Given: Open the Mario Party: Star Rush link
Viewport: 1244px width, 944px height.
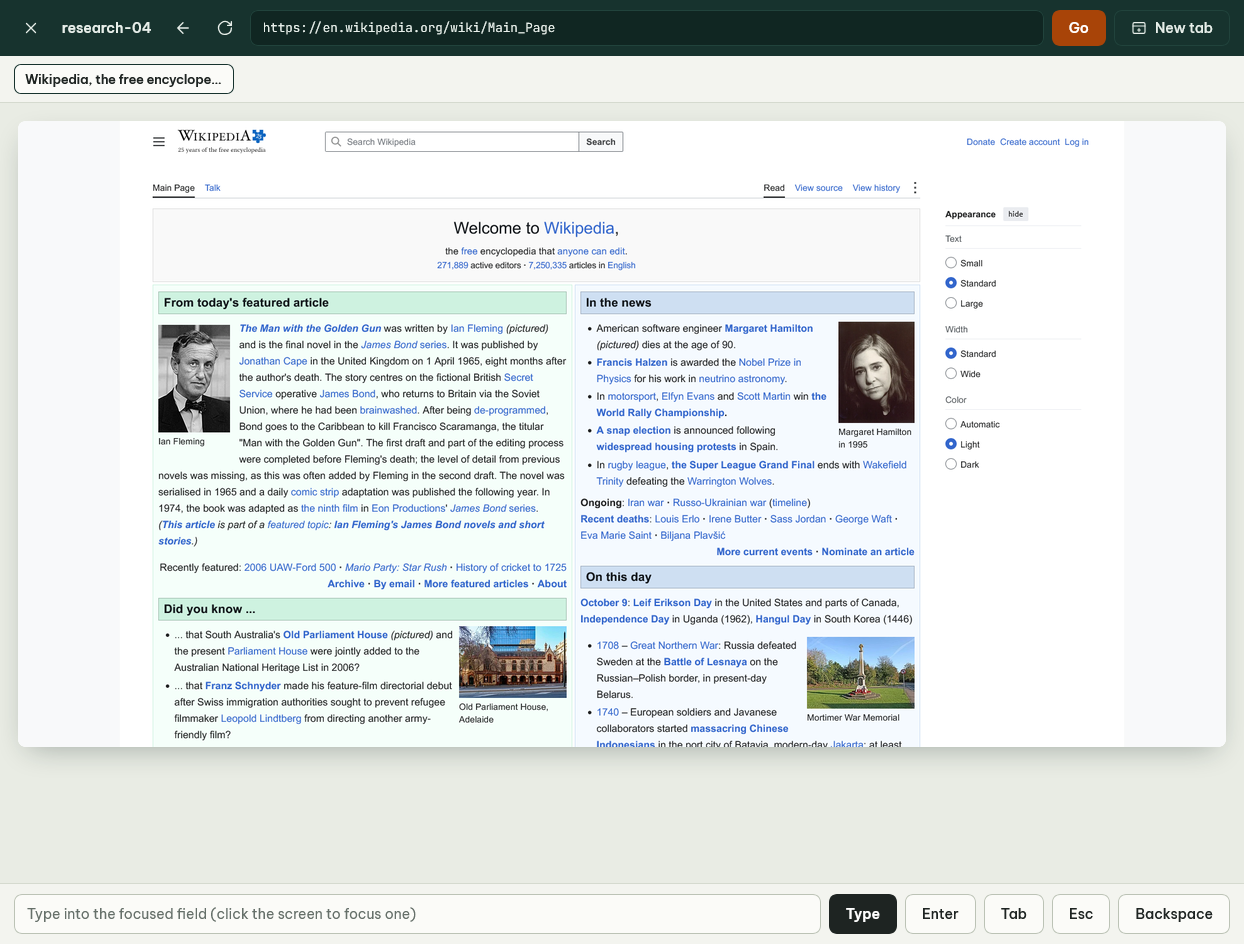Looking at the screenshot, I should click(x=396, y=567).
